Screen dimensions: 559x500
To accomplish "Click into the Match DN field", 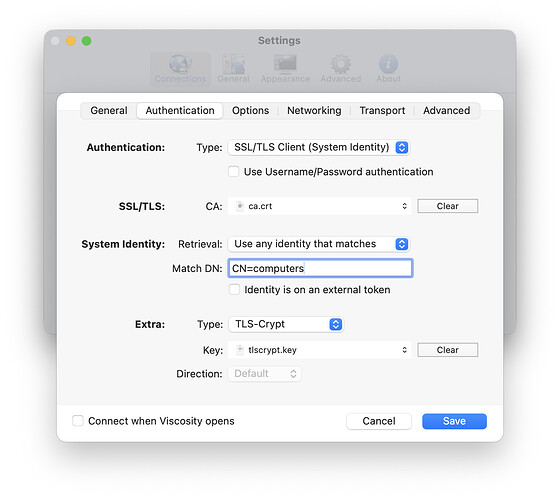I will [x=320, y=268].
